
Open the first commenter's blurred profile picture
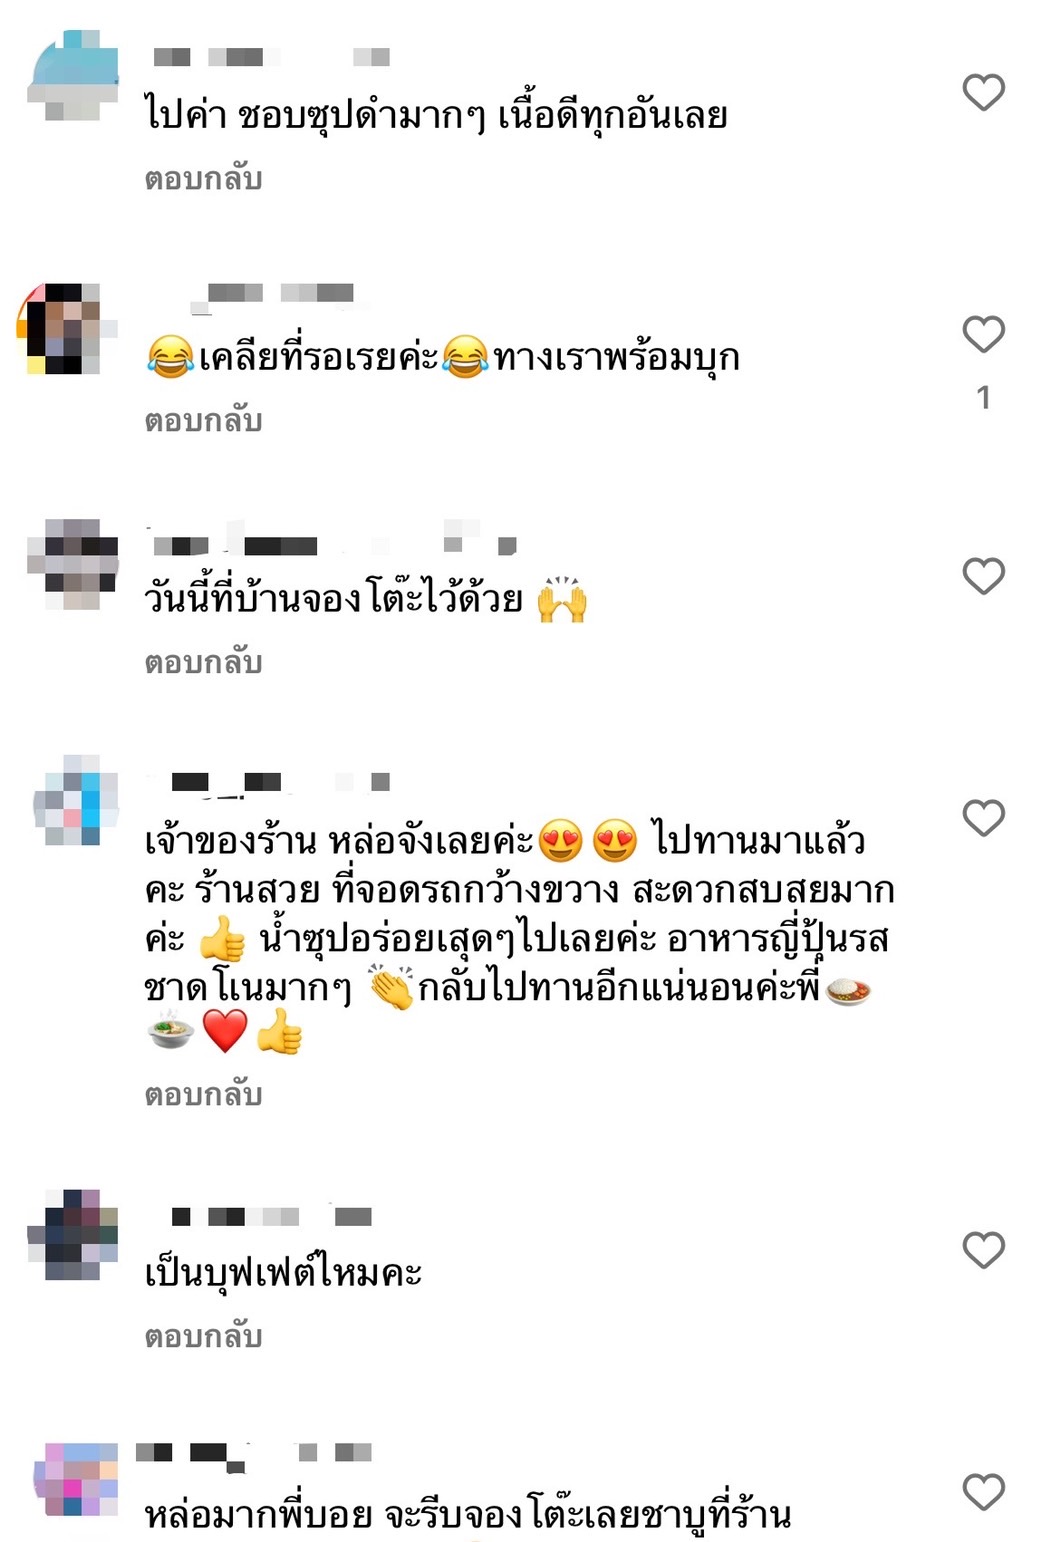(x=73, y=76)
